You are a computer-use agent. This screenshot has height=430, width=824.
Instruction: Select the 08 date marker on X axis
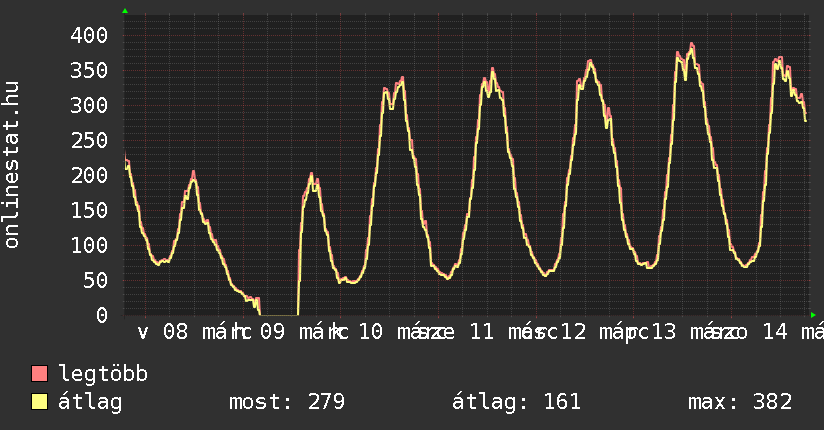pos(175,332)
